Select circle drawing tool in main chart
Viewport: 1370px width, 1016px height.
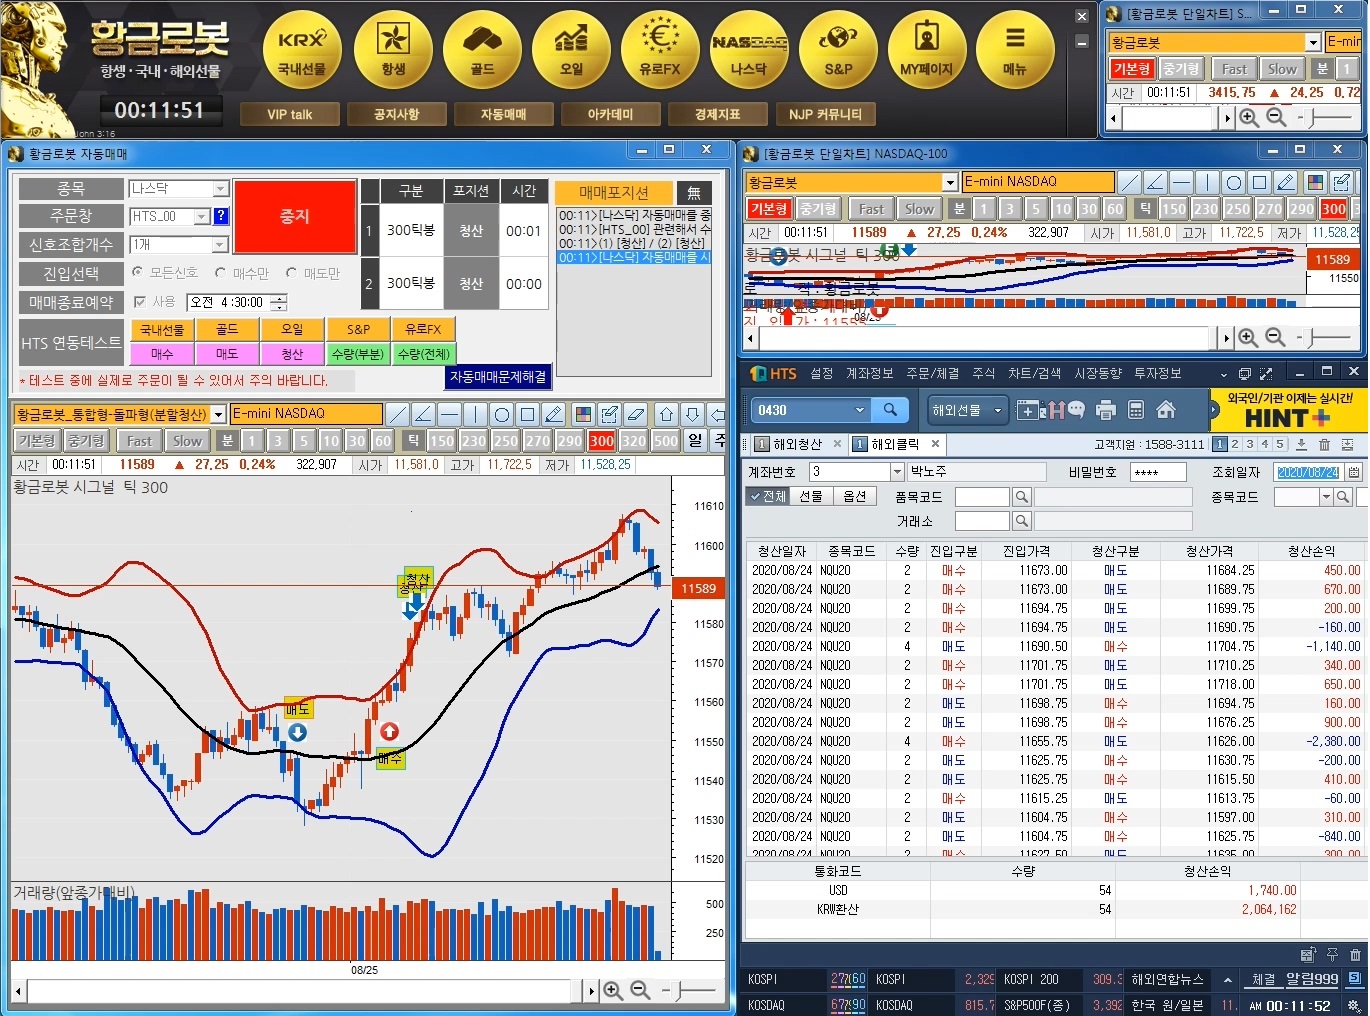[x=502, y=414]
